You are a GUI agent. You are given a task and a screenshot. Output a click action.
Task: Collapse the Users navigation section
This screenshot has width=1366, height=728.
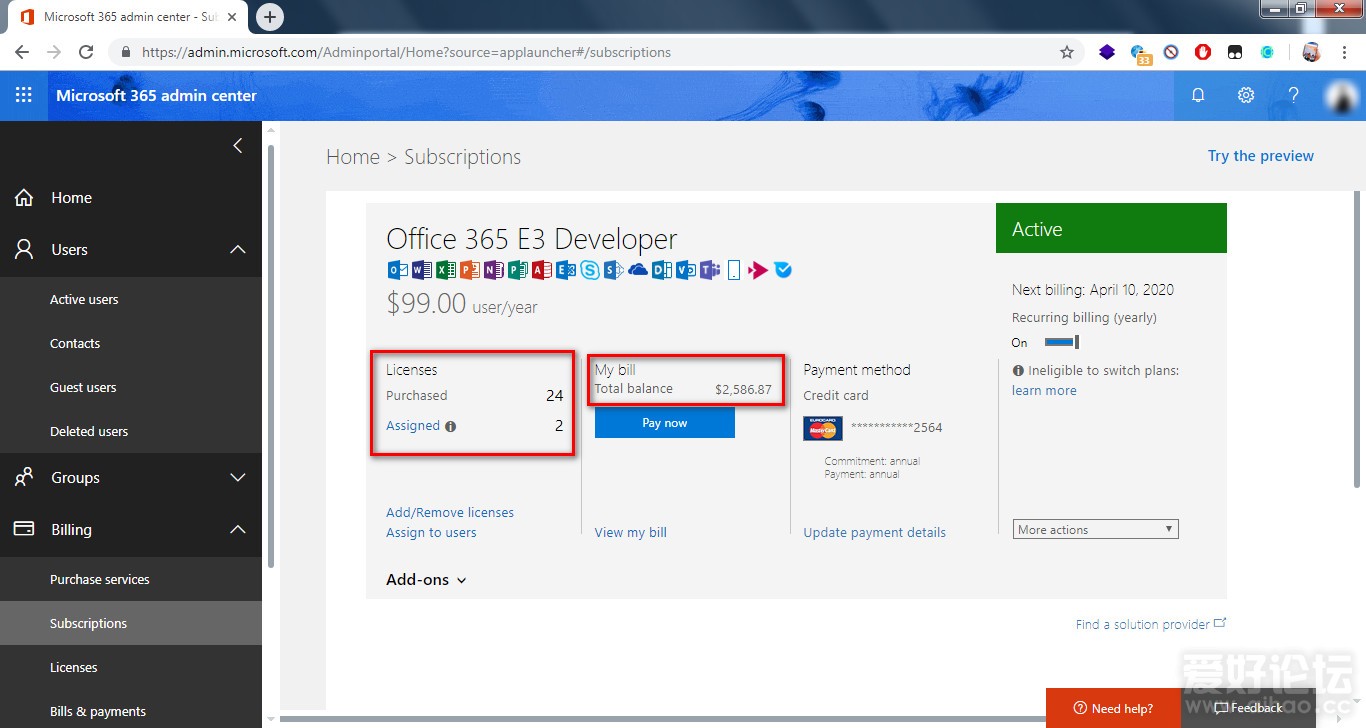tap(237, 249)
